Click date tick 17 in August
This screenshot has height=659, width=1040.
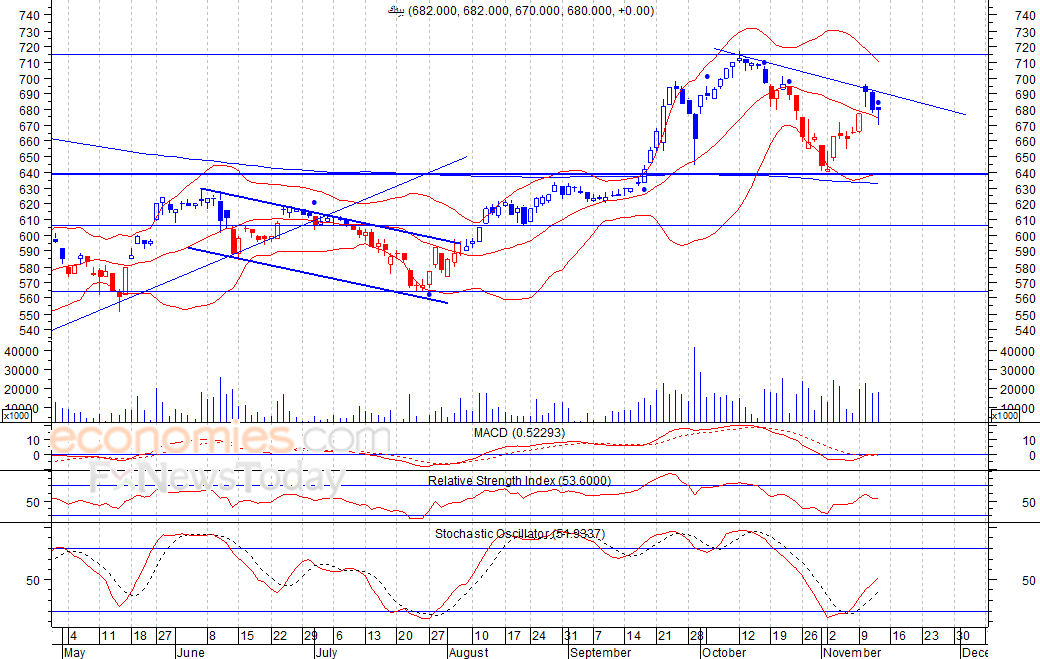point(513,636)
